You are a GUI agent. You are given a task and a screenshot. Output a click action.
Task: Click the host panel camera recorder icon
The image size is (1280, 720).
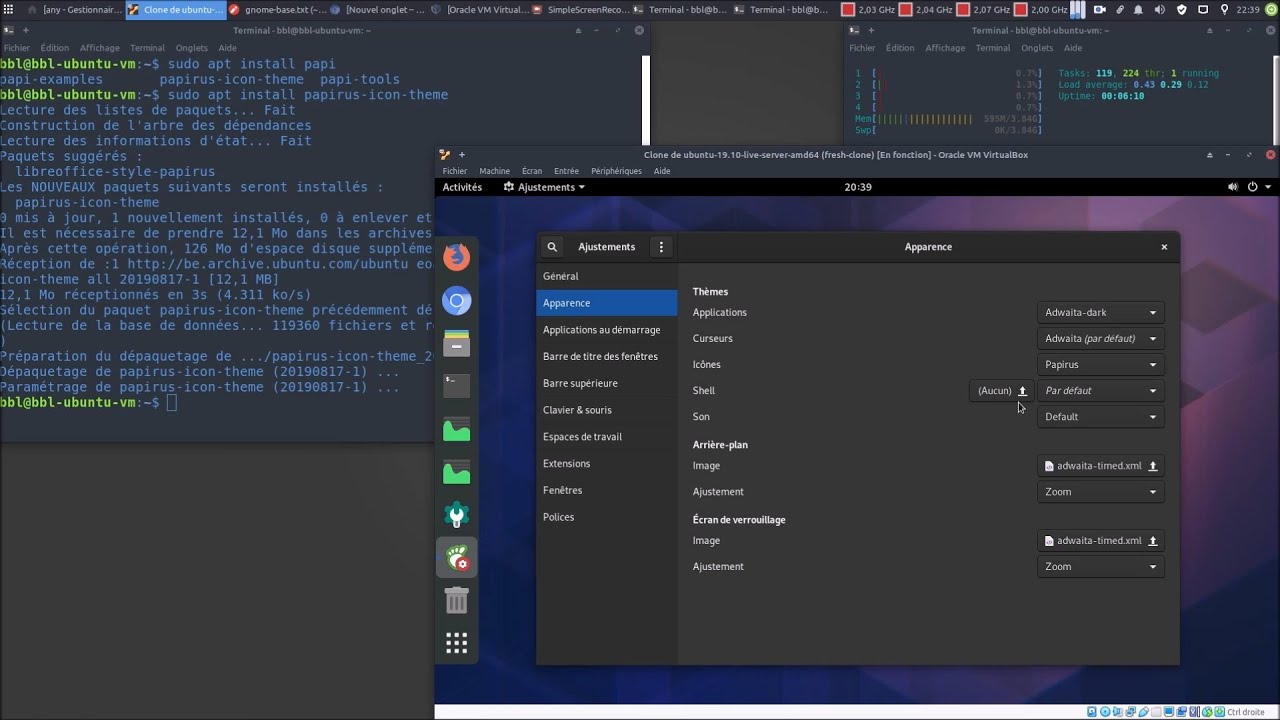(x=1099, y=10)
